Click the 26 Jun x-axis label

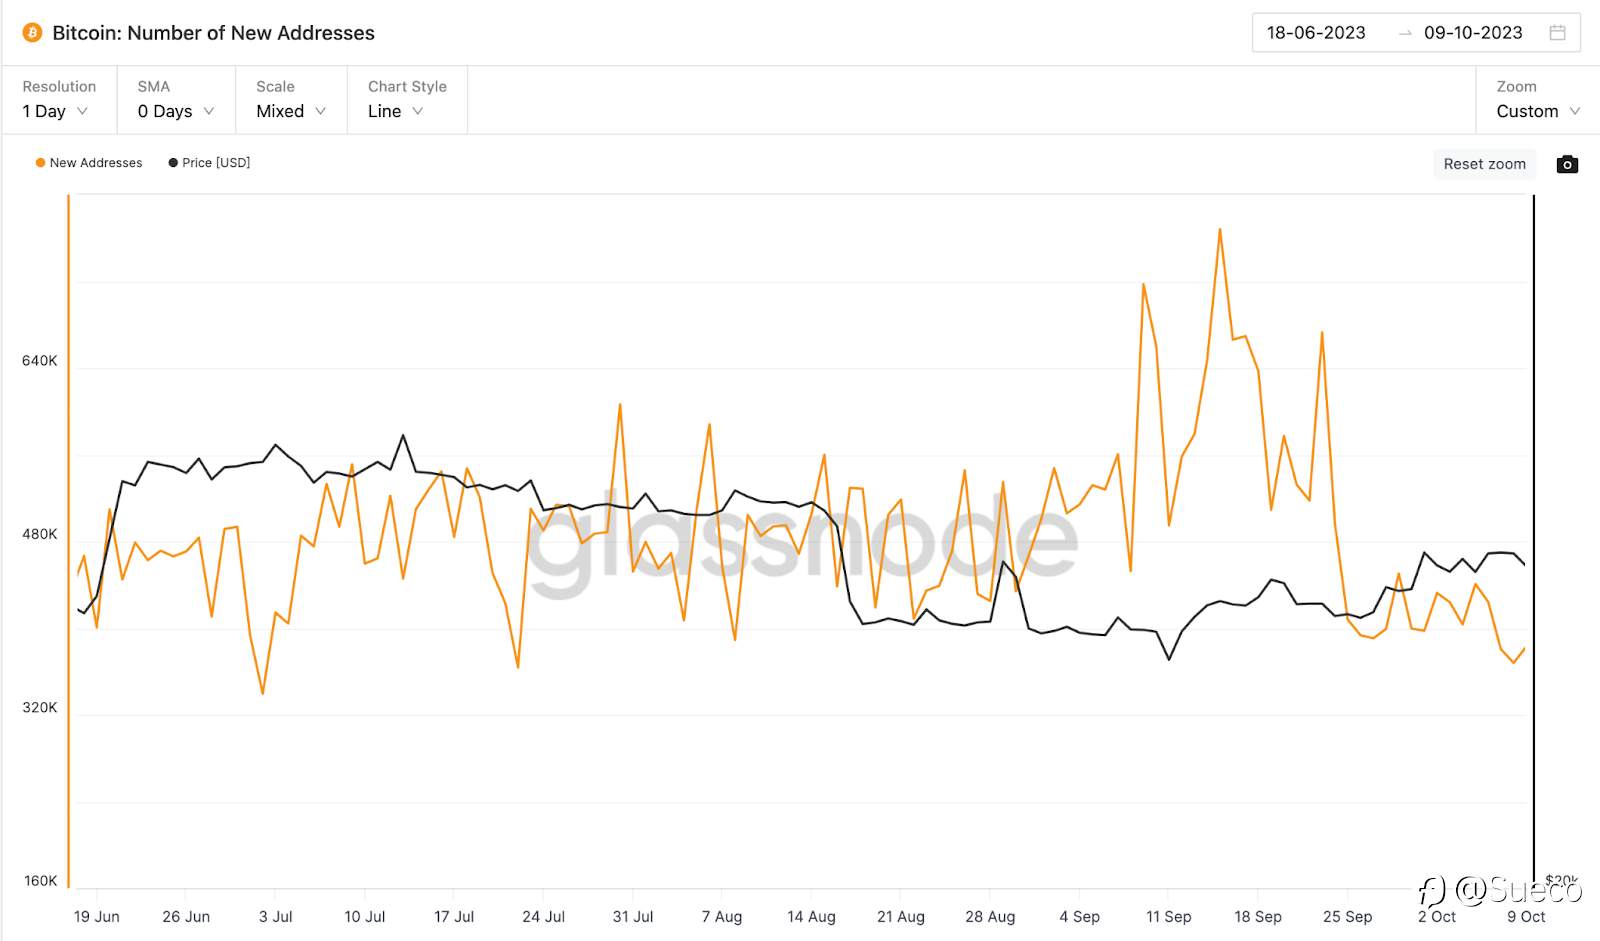(x=186, y=917)
